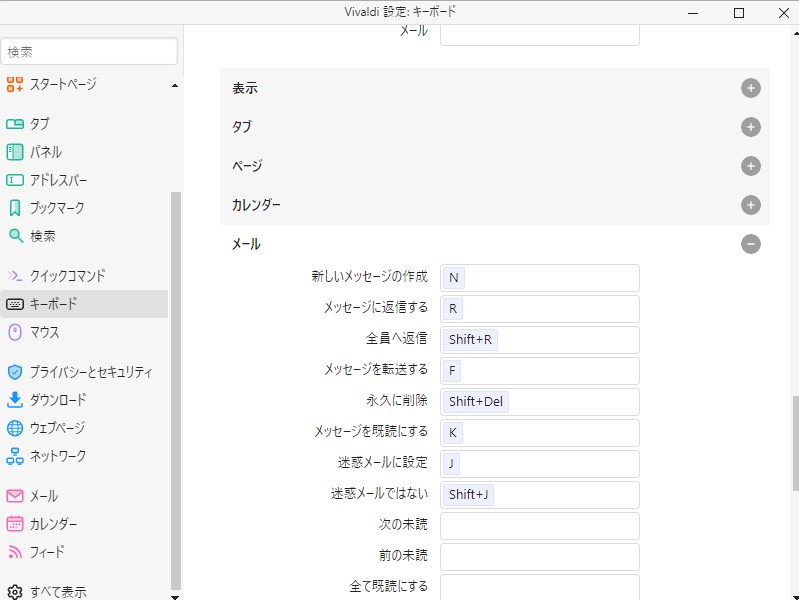Click empty 全て既読にする shortcut field
The image size is (799, 600).
pos(540,587)
